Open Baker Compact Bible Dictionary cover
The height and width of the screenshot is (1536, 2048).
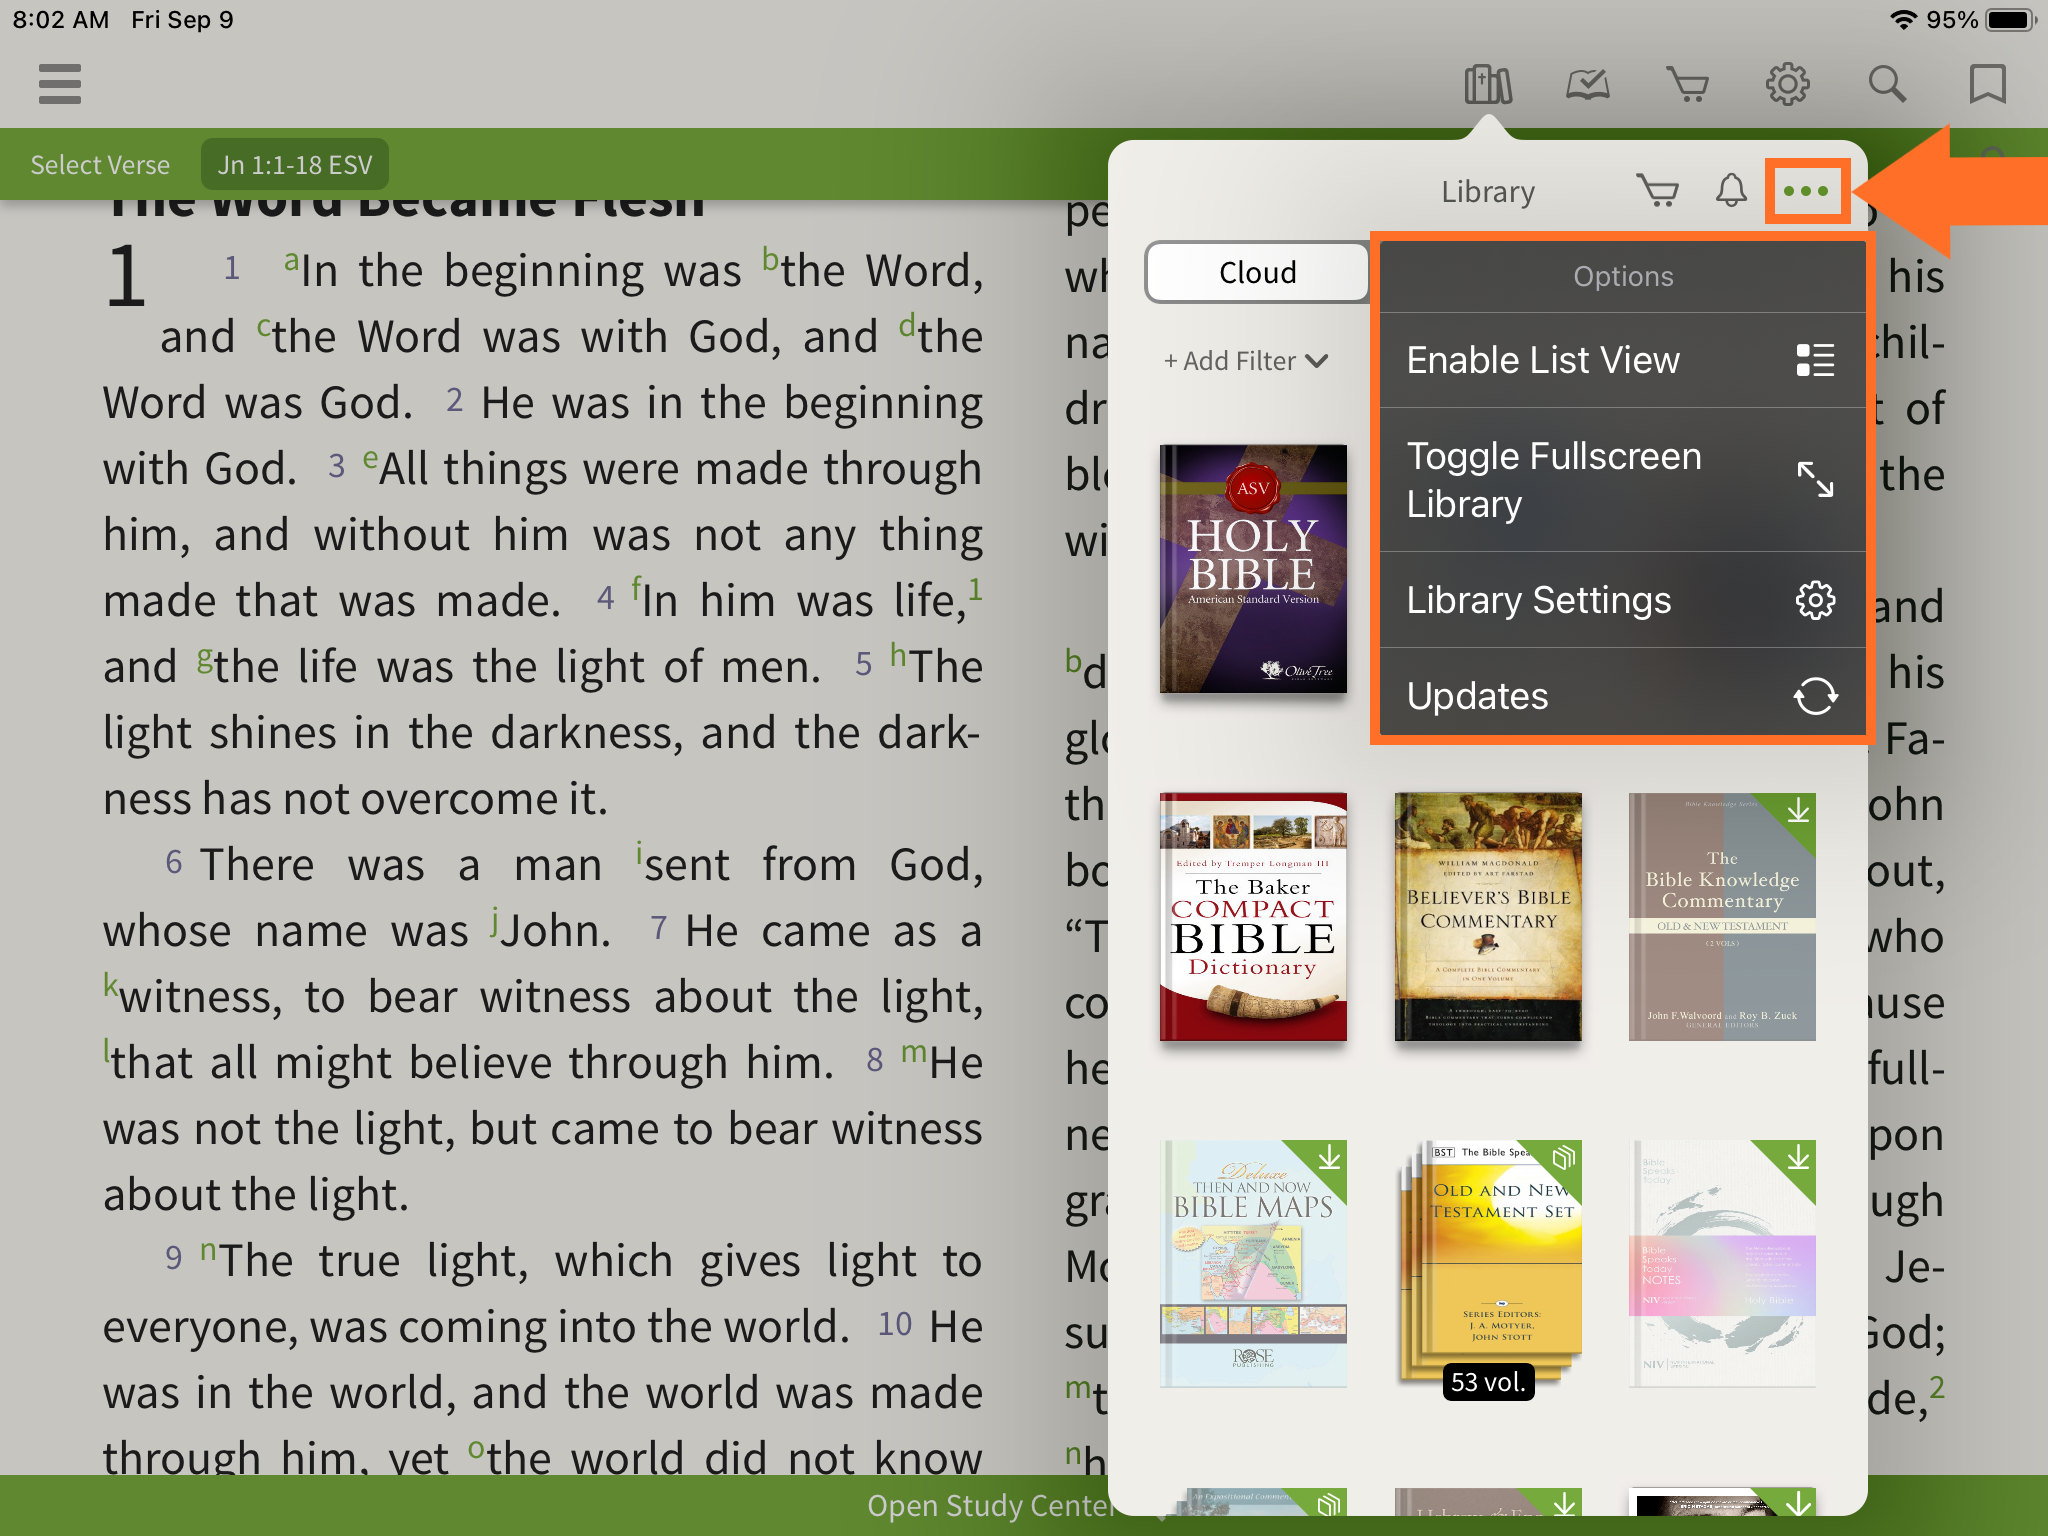pos(1253,916)
